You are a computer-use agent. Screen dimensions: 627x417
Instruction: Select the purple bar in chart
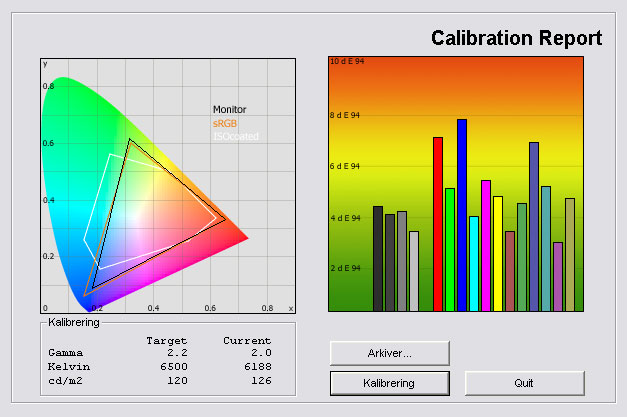(558, 277)
